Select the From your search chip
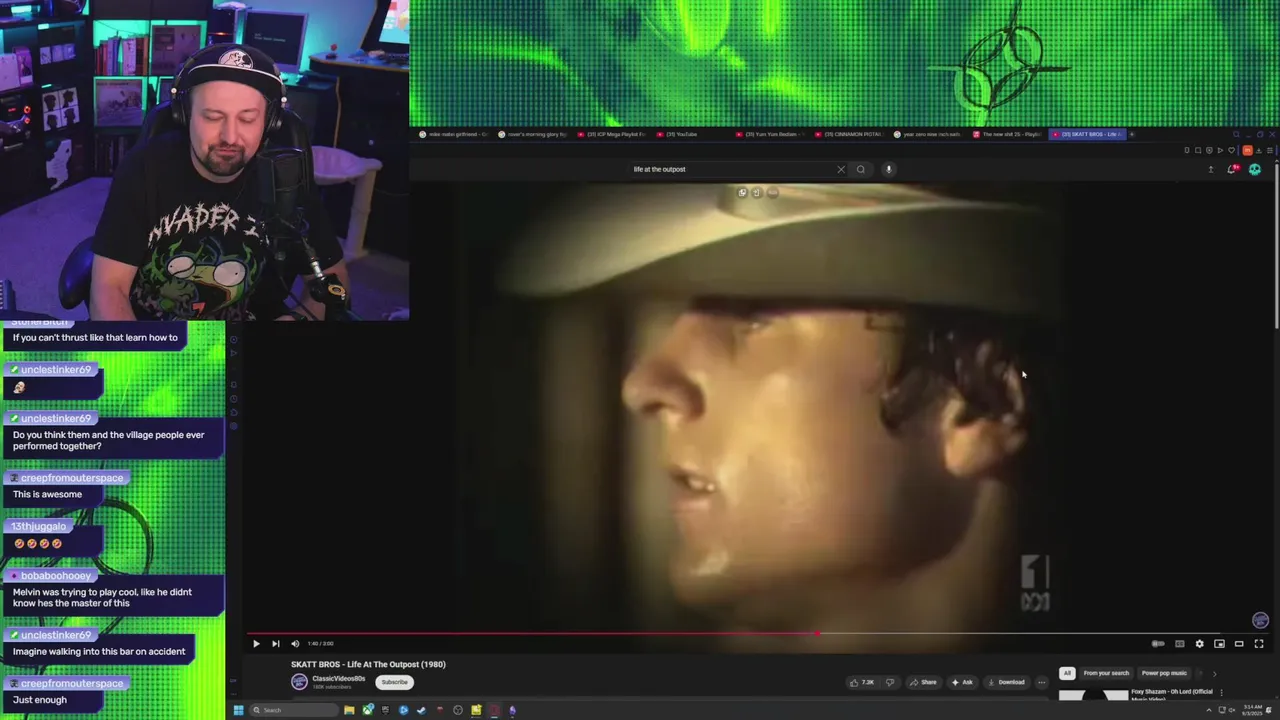This screenshot has height=720, width=1280. tap(1106, 673)
